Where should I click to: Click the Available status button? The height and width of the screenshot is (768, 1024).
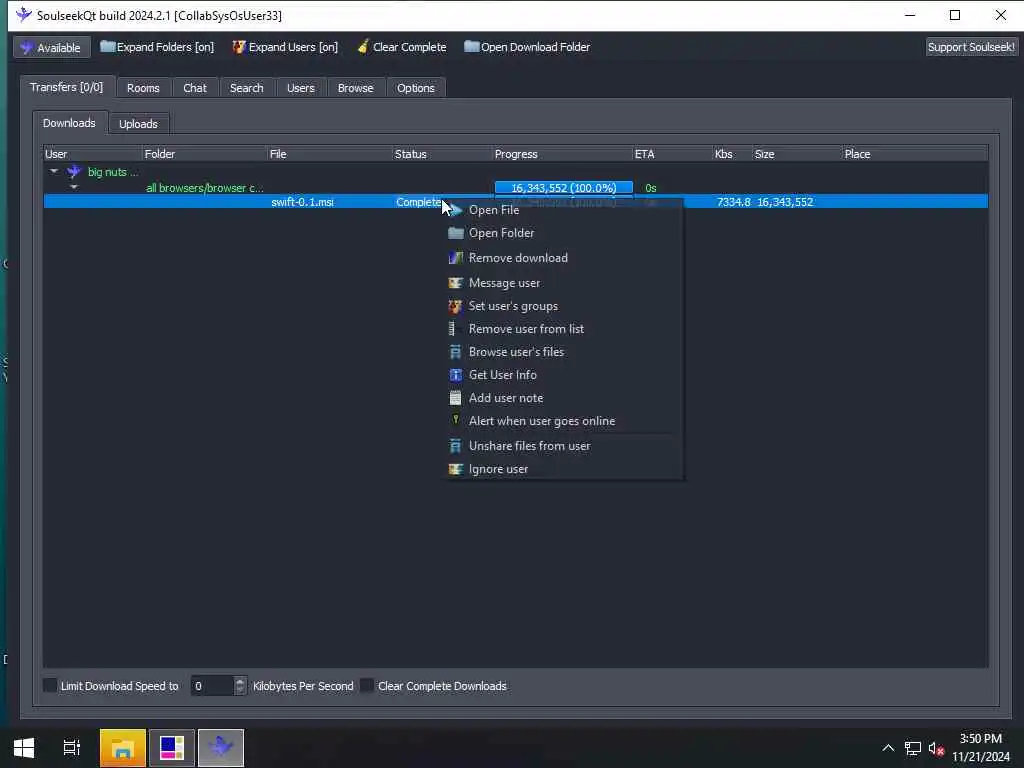tap(50, 48)
